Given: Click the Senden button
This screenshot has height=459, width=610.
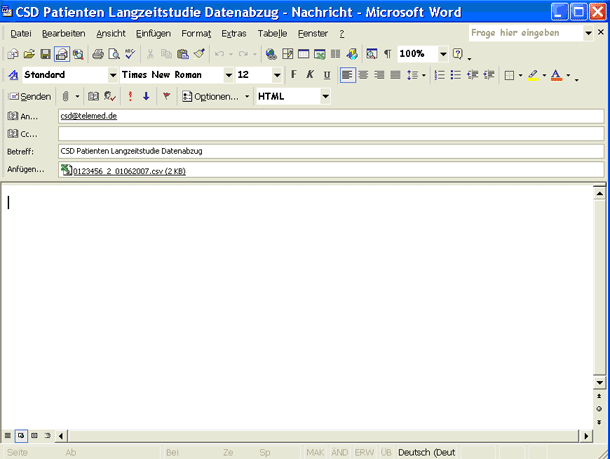Looking at the screenshot, I should click(x=30, y=96).
